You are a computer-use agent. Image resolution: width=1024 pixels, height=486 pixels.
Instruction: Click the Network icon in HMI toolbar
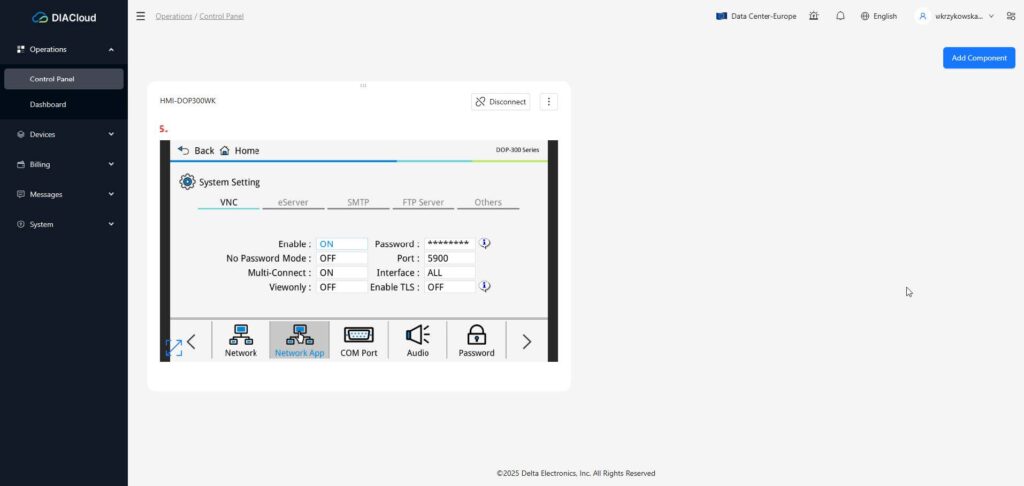tap(240, 340)
